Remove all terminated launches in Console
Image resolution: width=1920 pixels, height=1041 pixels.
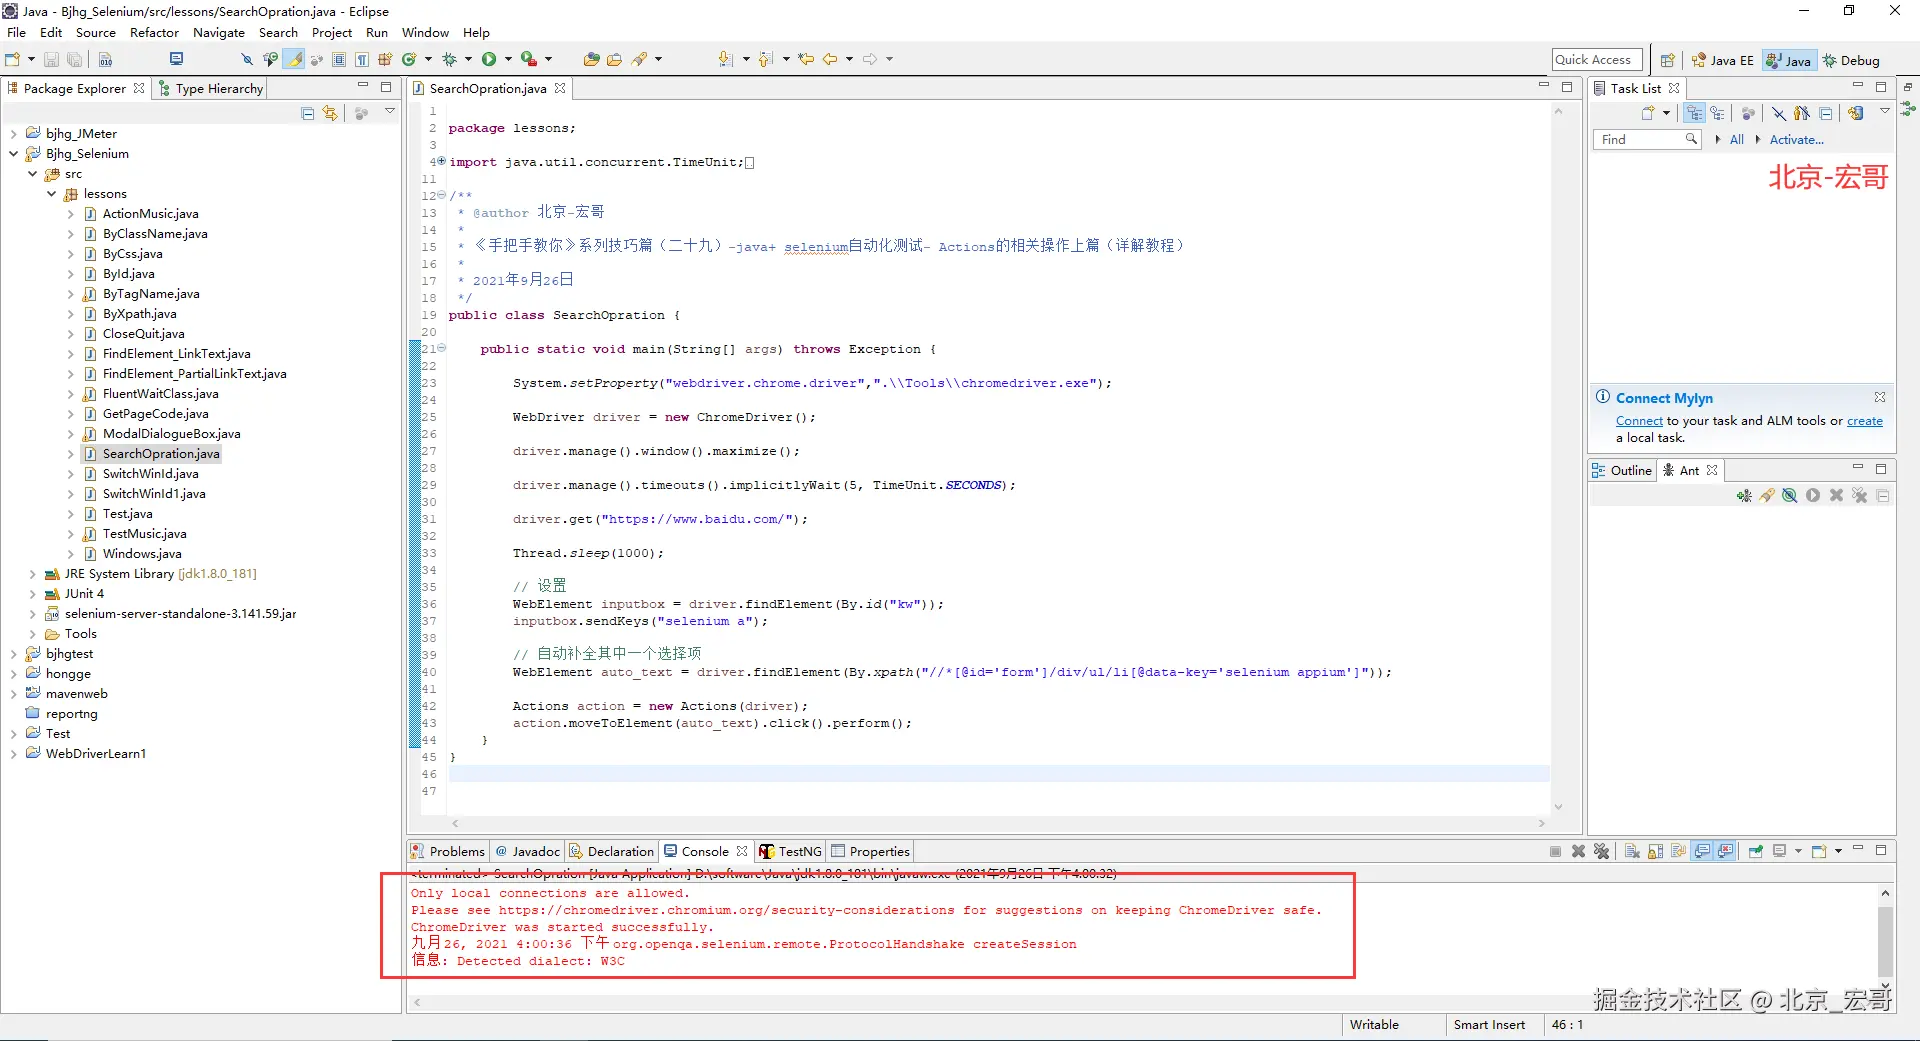point(1601,852)
